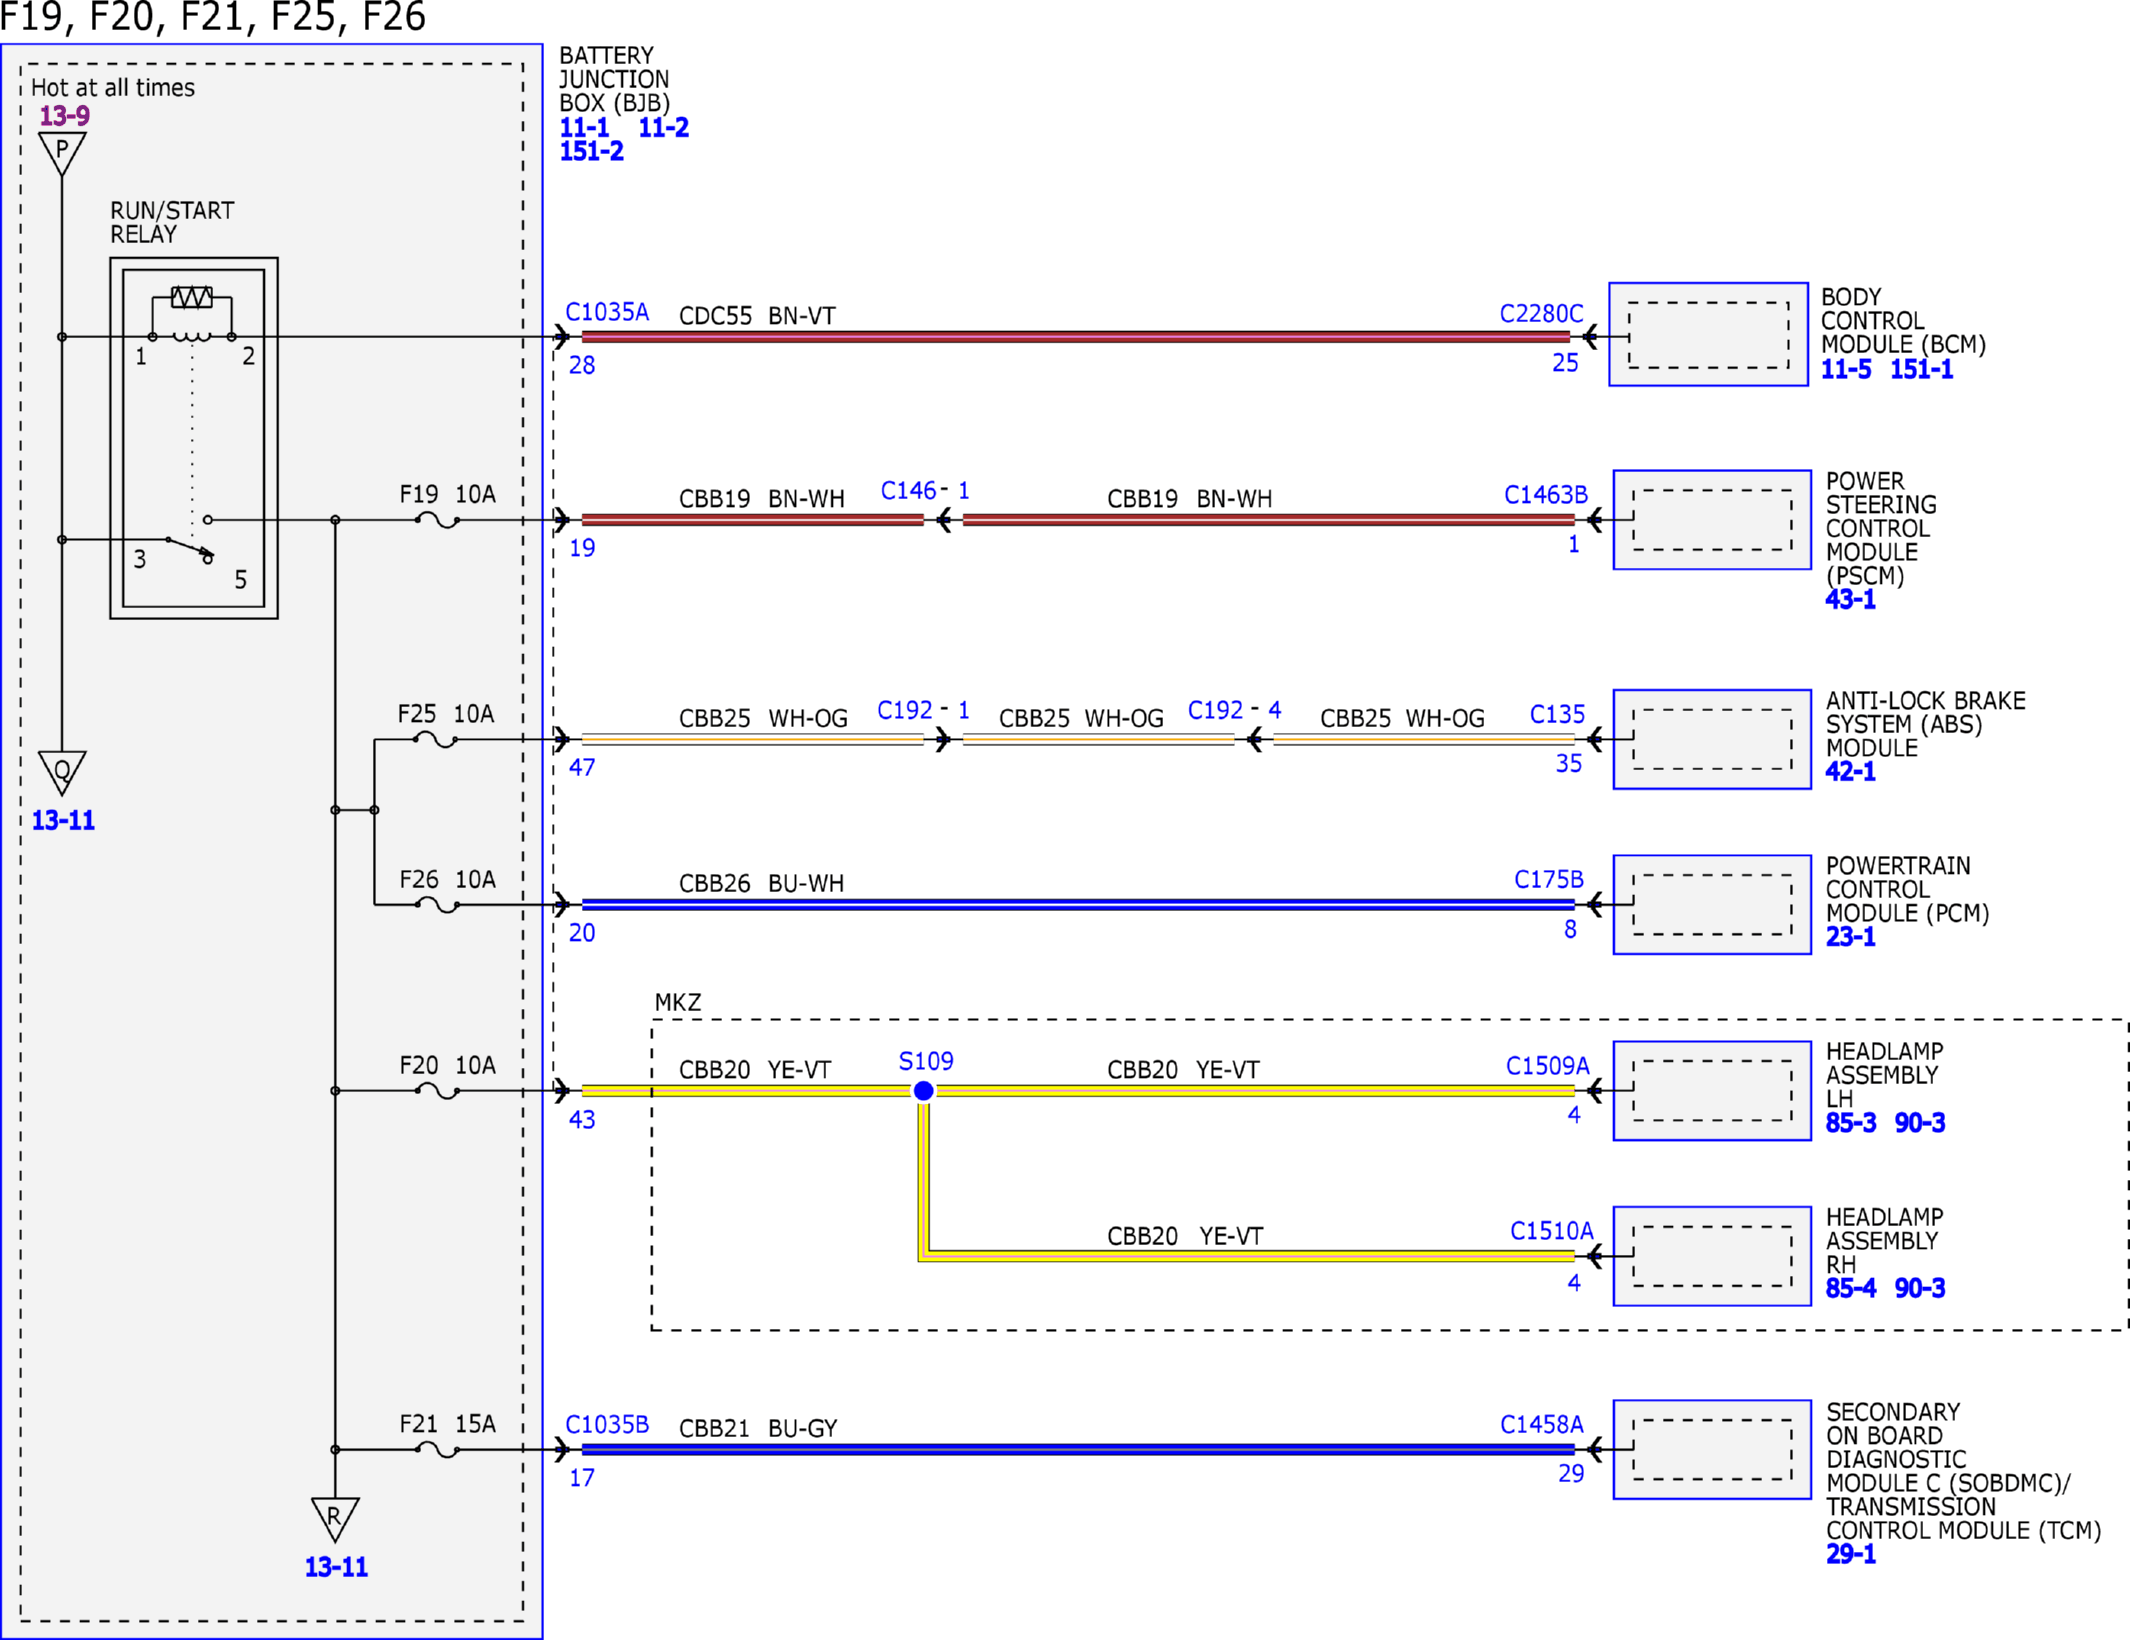Select the CBB21 BU-GY wire label
Screen dimensions: 2130x1640
click(757, 1429)
